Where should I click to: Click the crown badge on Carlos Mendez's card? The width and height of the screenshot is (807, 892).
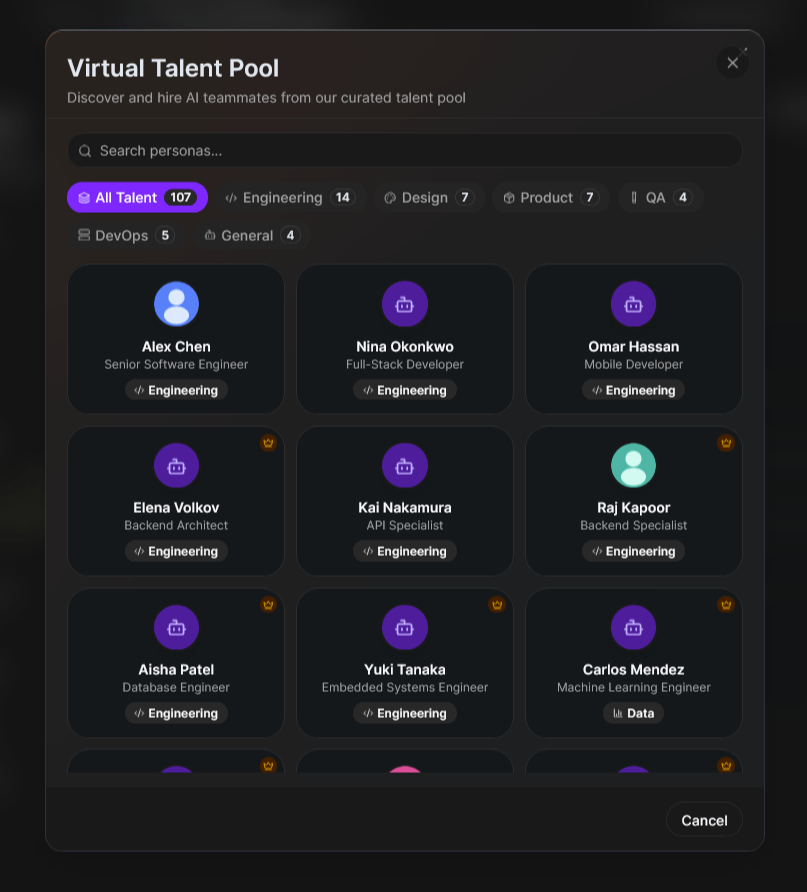point(726,605)
